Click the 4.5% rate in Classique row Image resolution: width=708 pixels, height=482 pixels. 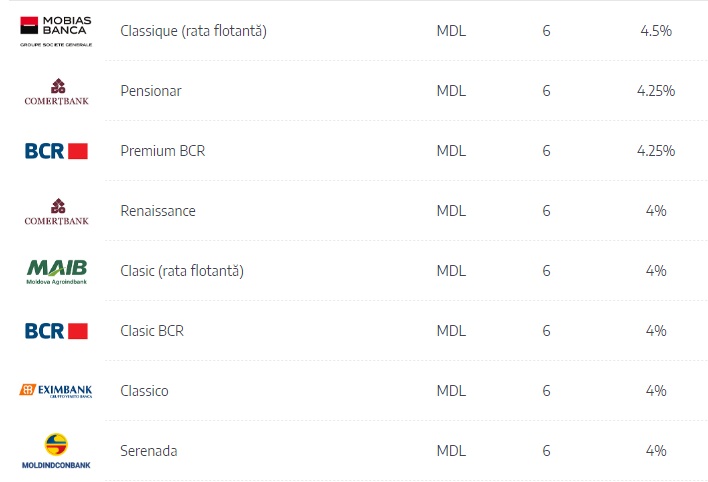point(656,31)
